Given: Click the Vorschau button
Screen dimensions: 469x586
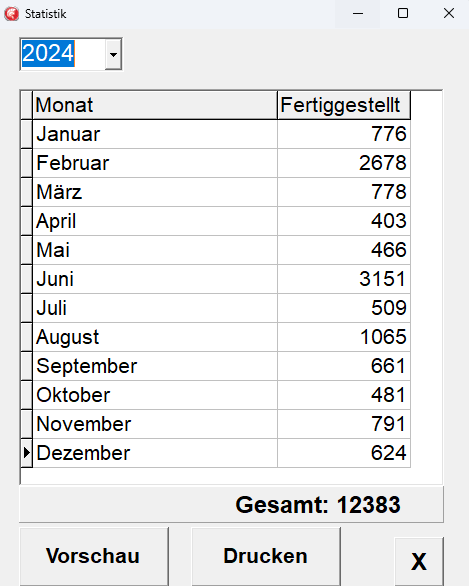Looking at the screenshot, I should point(94,556).
